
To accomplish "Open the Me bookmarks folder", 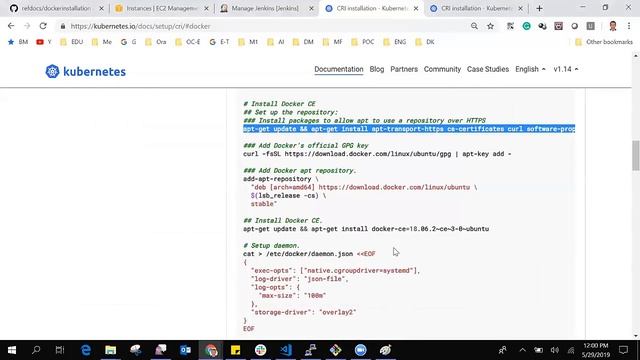I will pos(102,42).
